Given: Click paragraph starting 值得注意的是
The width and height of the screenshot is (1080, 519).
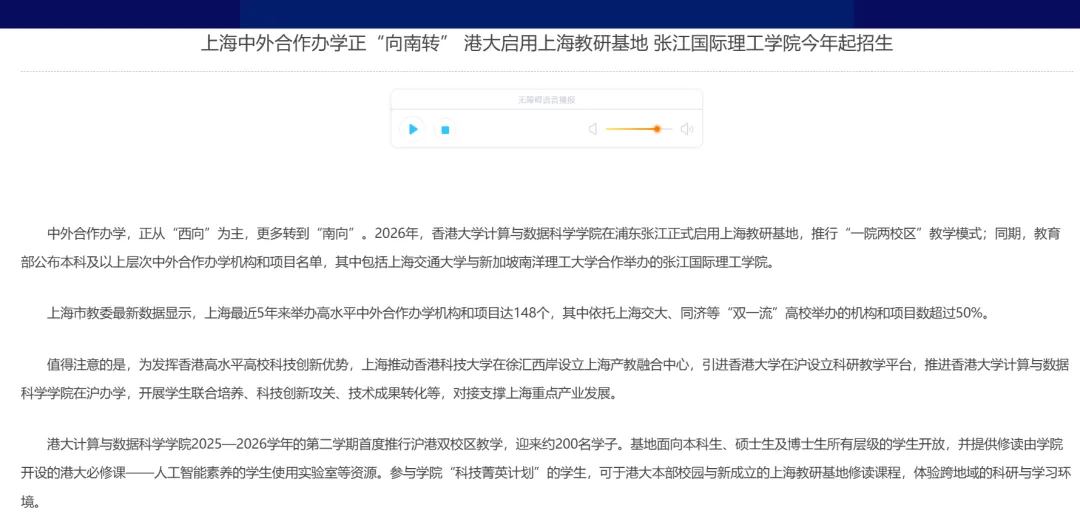Looking at the screenshot, I should (545, 379).
